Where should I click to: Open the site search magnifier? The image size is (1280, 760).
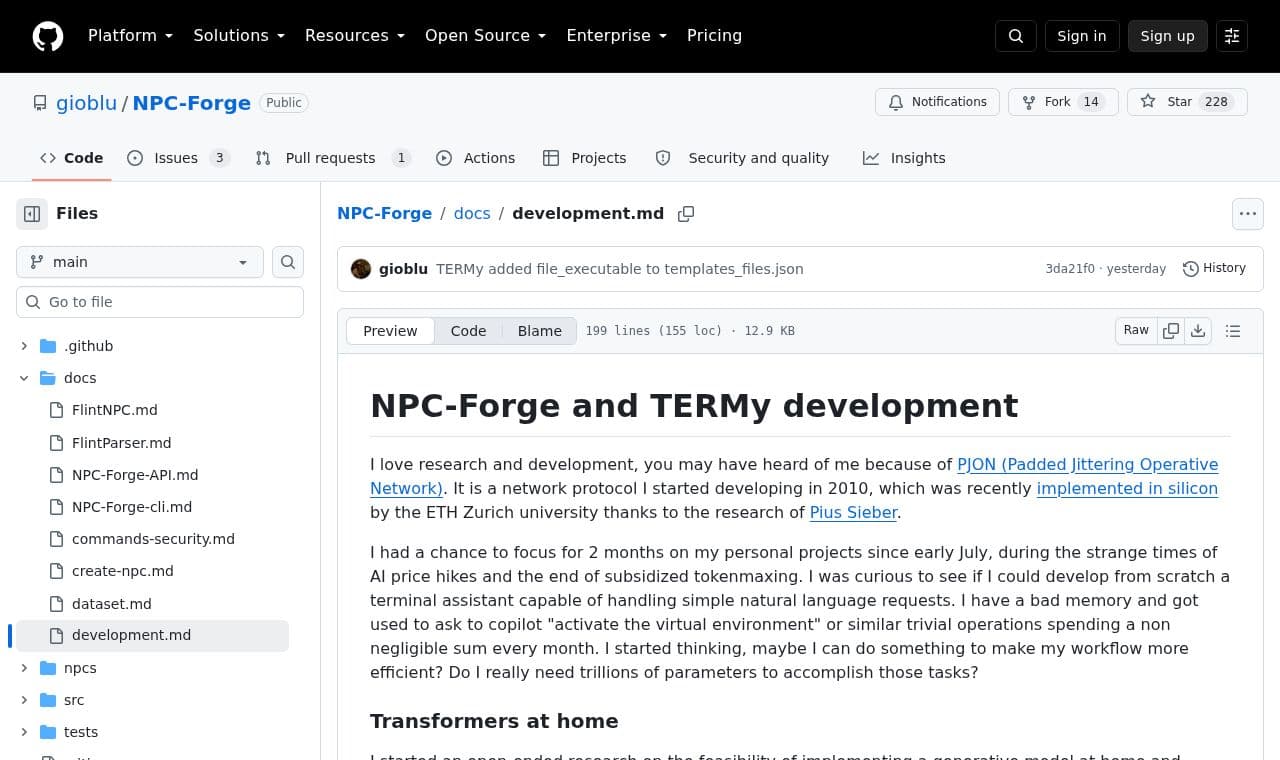[x=1016, y=36]
